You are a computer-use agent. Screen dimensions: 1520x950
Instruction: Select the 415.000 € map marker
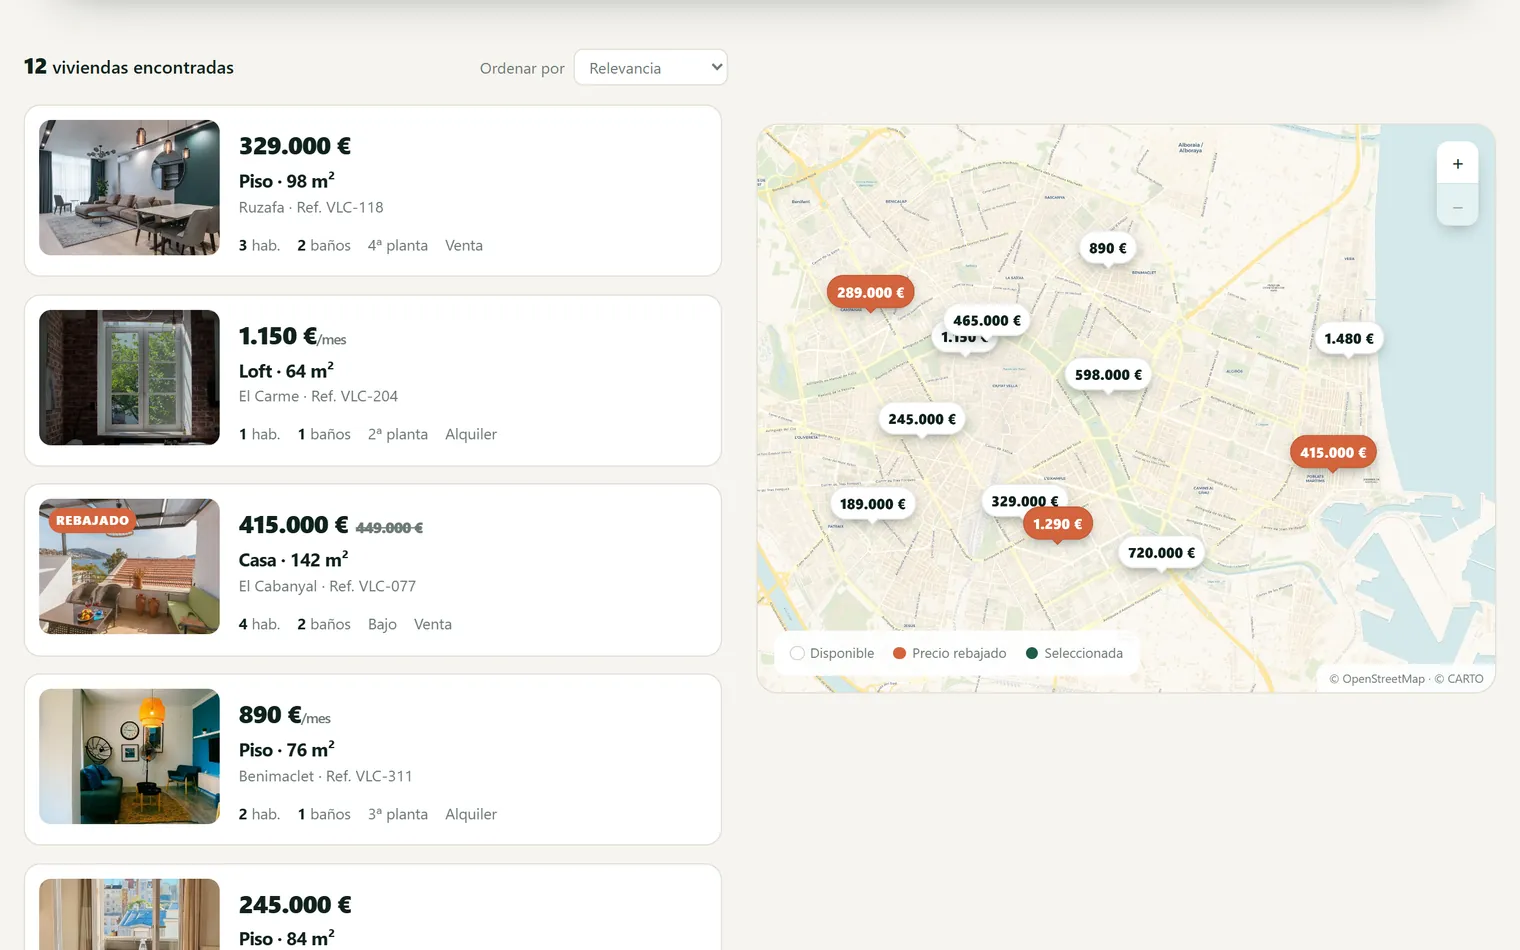click(x=1333, y=452)
